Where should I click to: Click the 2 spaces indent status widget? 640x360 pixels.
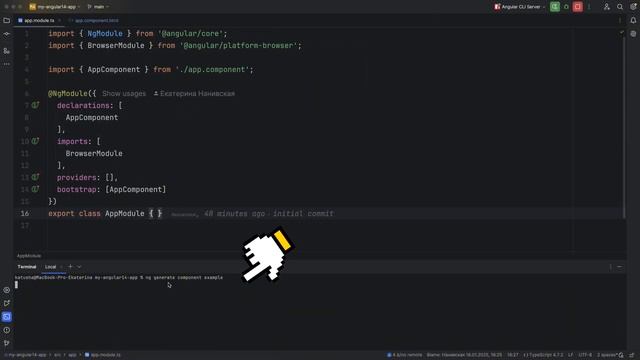click(607, 355)
